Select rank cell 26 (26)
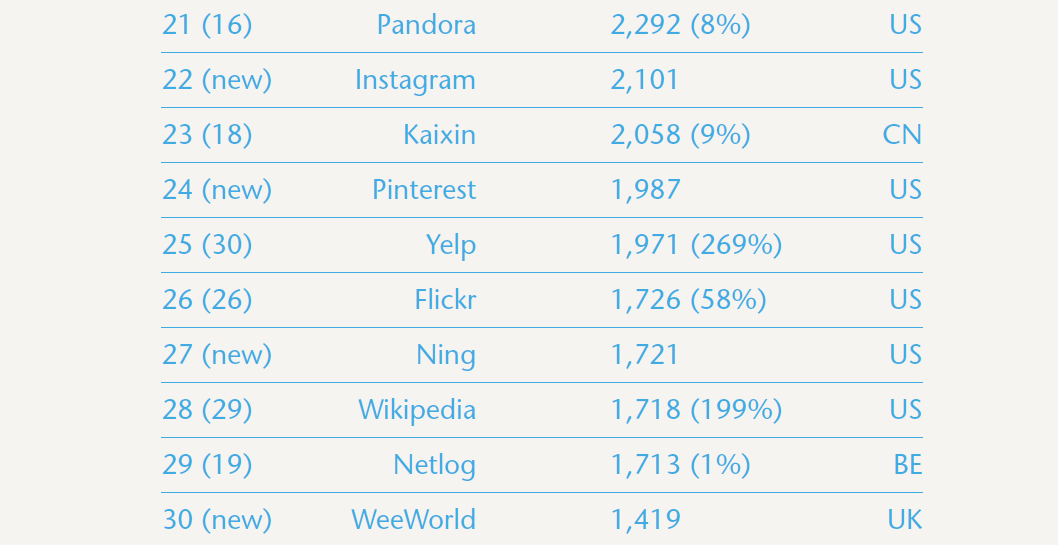This screenshot has width=1058, height=545. pyautogui.click(x=207, y=300)
